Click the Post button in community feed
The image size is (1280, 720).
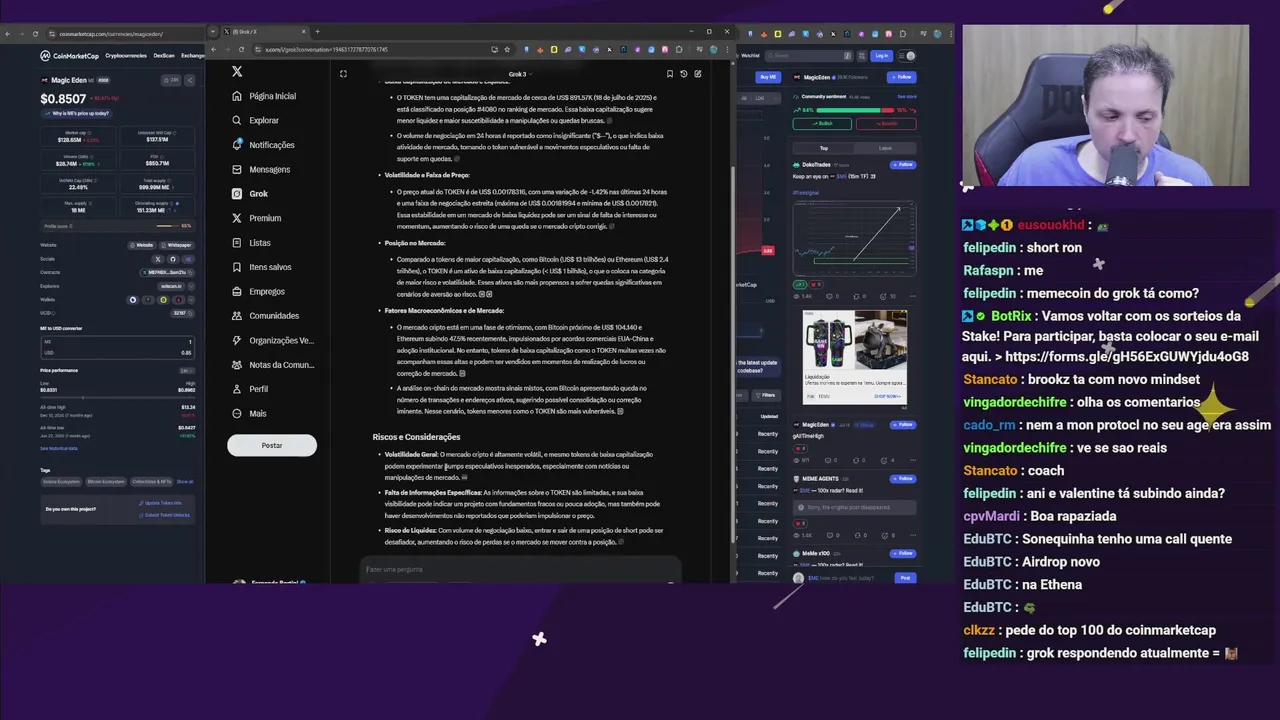905,578
